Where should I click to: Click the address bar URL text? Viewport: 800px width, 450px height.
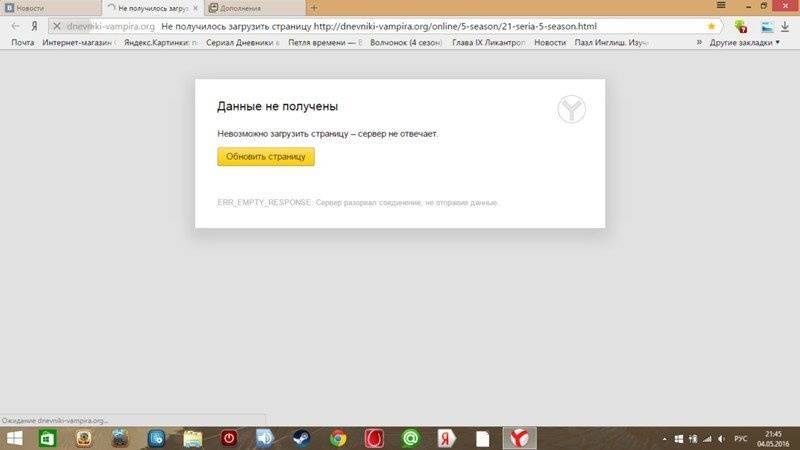(x=379, y=26)
